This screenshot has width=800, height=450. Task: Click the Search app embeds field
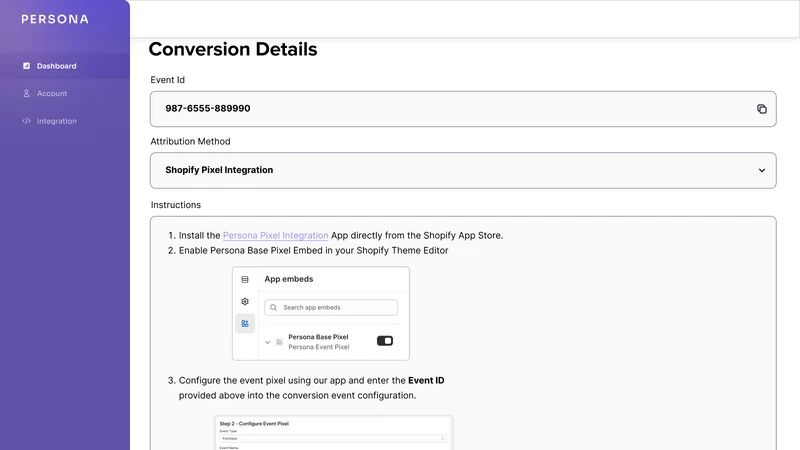[331, 308]
